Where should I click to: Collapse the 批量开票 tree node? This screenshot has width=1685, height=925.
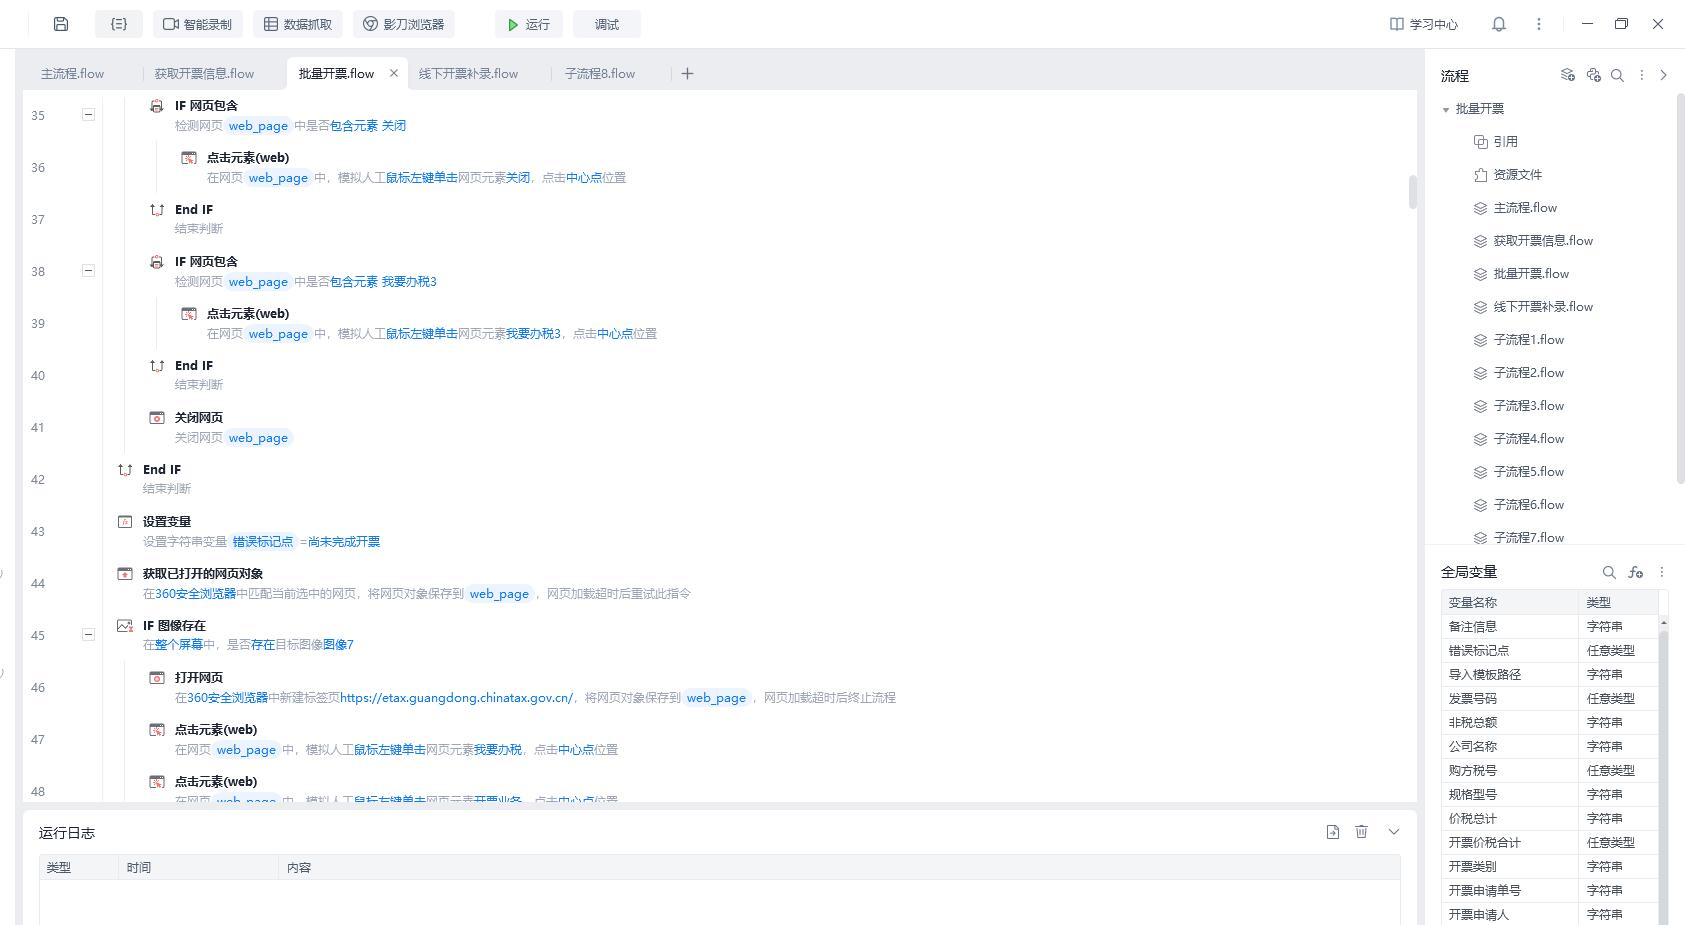pos(1446,109)
